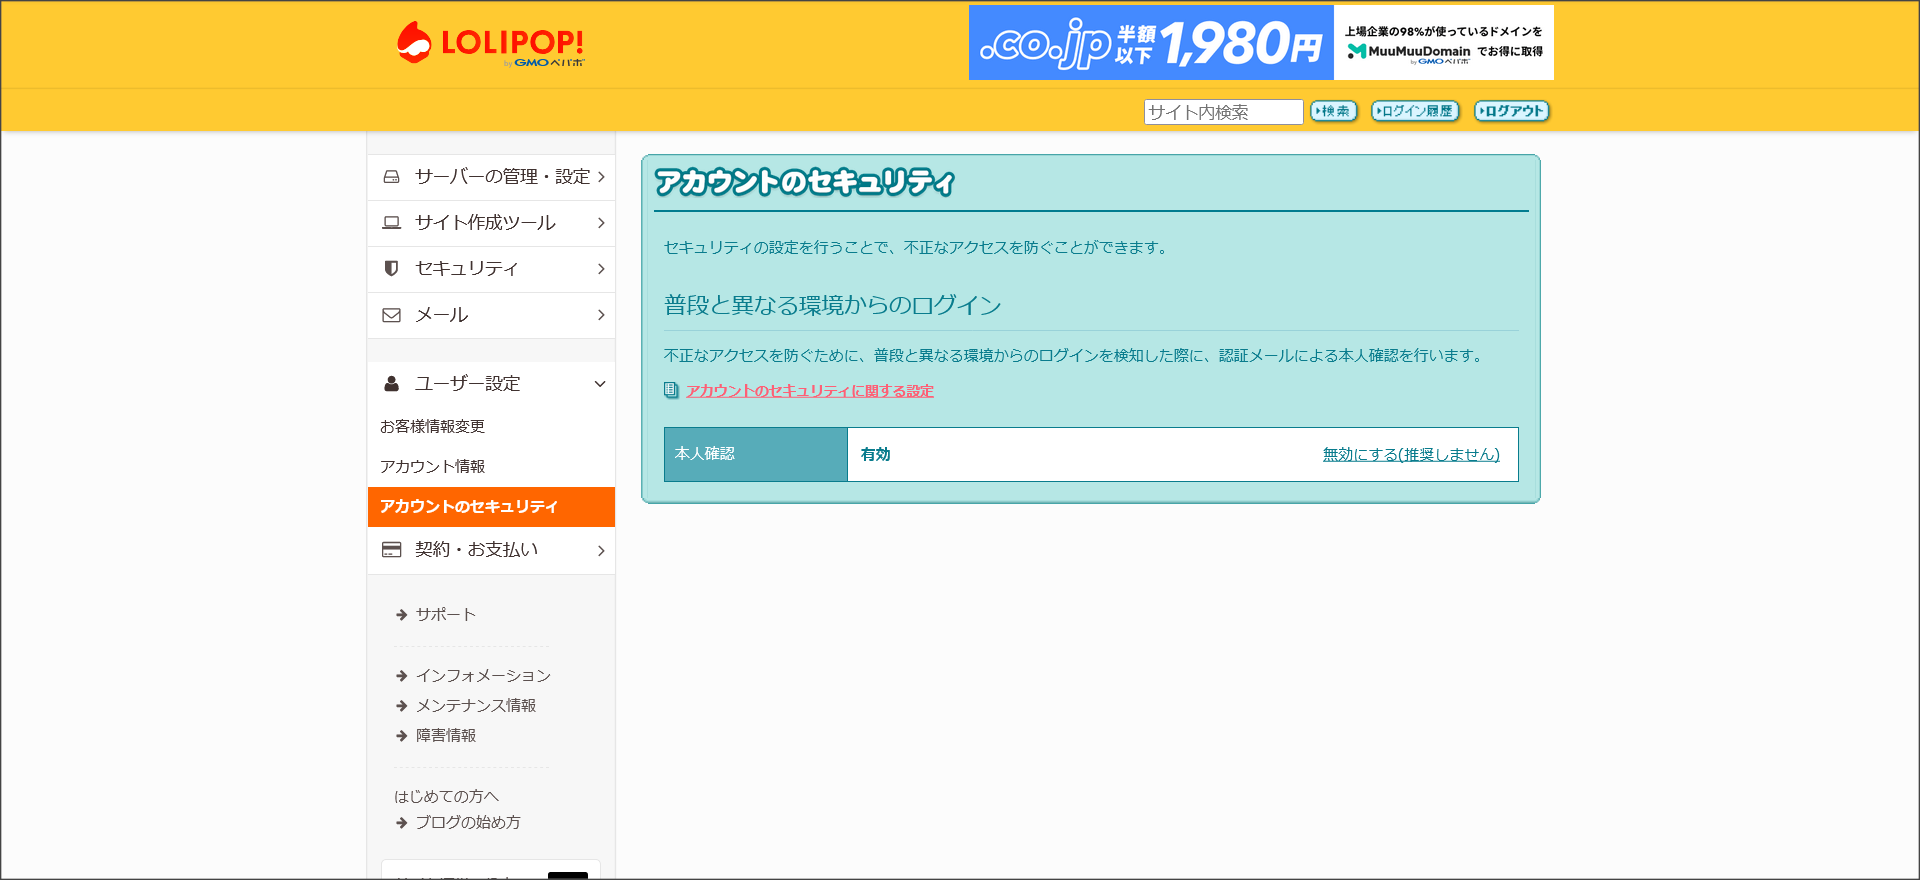This screenshot has width=1920, height=880.
Task: Expand the メール menu chevron
Action: coord(601,315)
